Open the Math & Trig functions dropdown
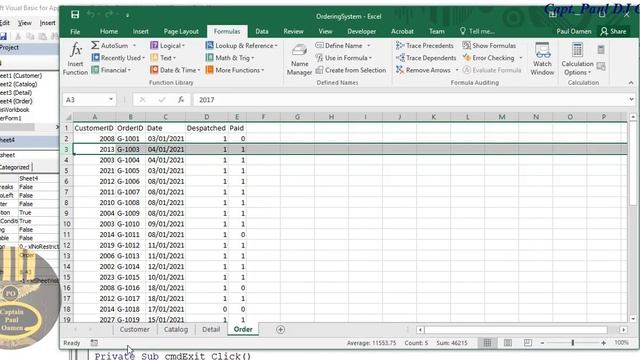640x360 pixels. [x=229, y=58]
